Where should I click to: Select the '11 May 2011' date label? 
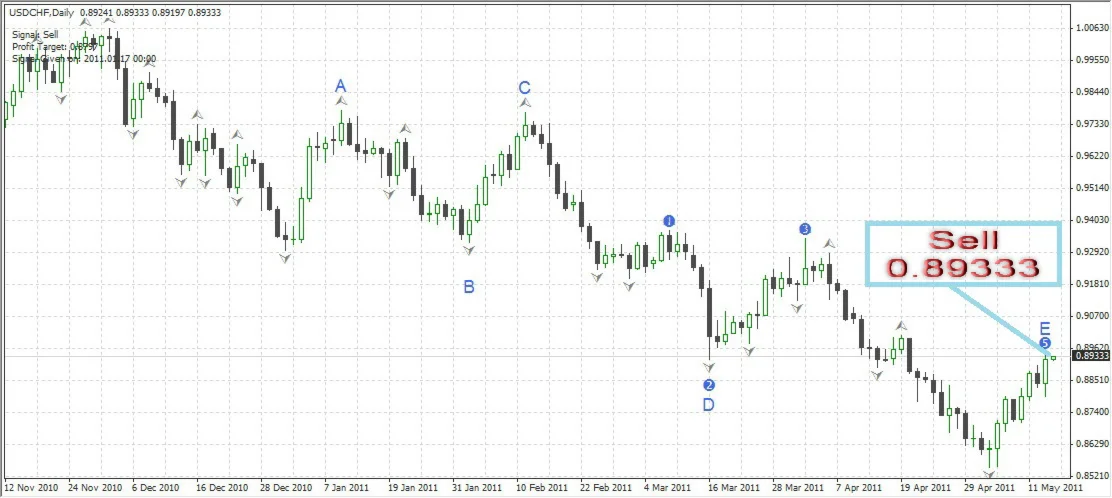coord(1056,488)
